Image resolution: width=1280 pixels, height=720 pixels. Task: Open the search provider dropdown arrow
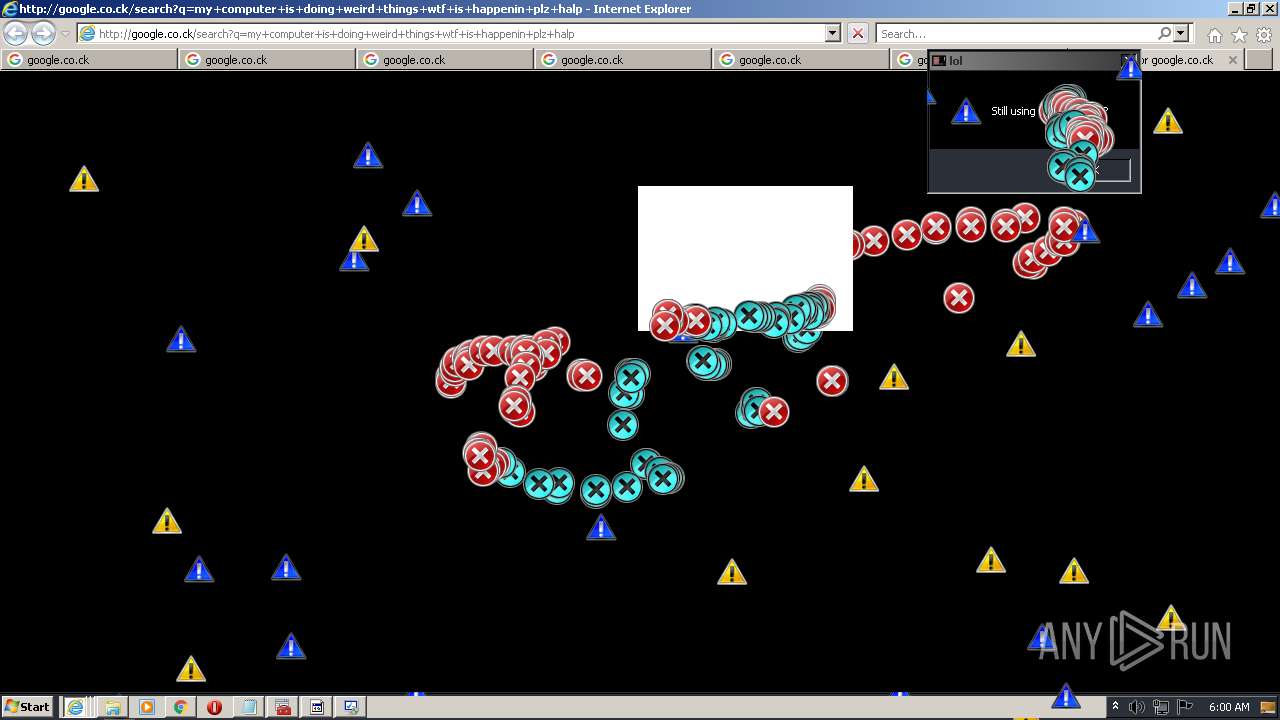click(x=1181, y=33)
